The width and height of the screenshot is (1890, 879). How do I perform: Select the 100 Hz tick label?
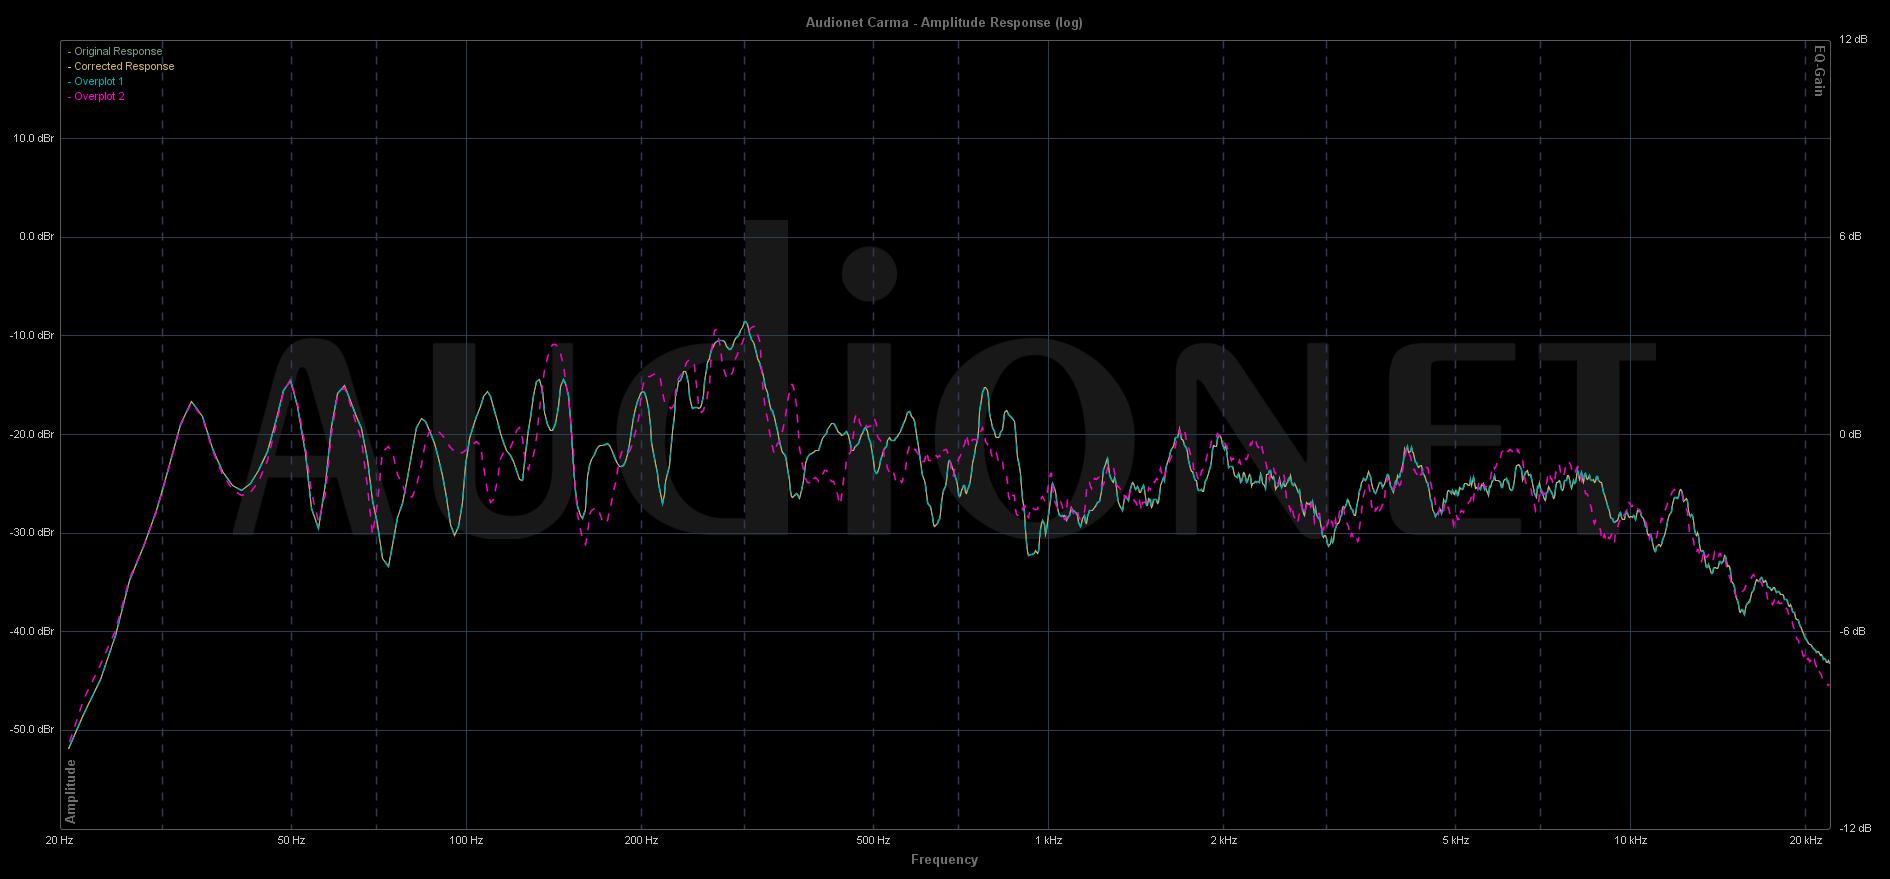(x=466, y=841)
